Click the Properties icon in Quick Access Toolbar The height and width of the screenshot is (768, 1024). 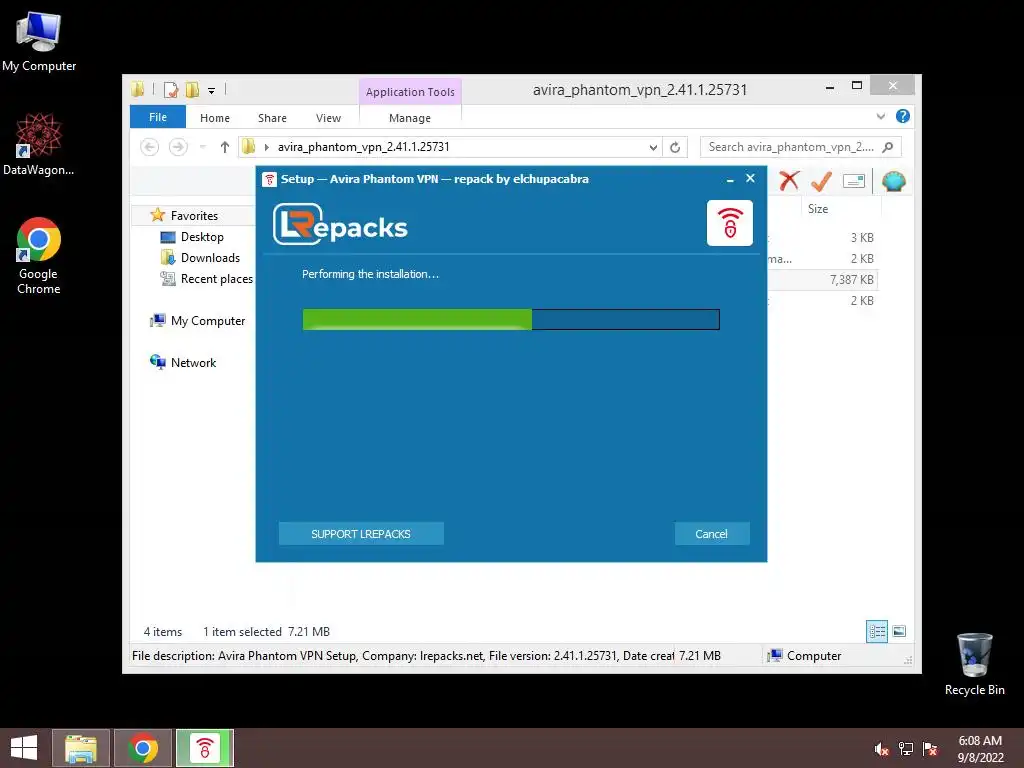170,89
